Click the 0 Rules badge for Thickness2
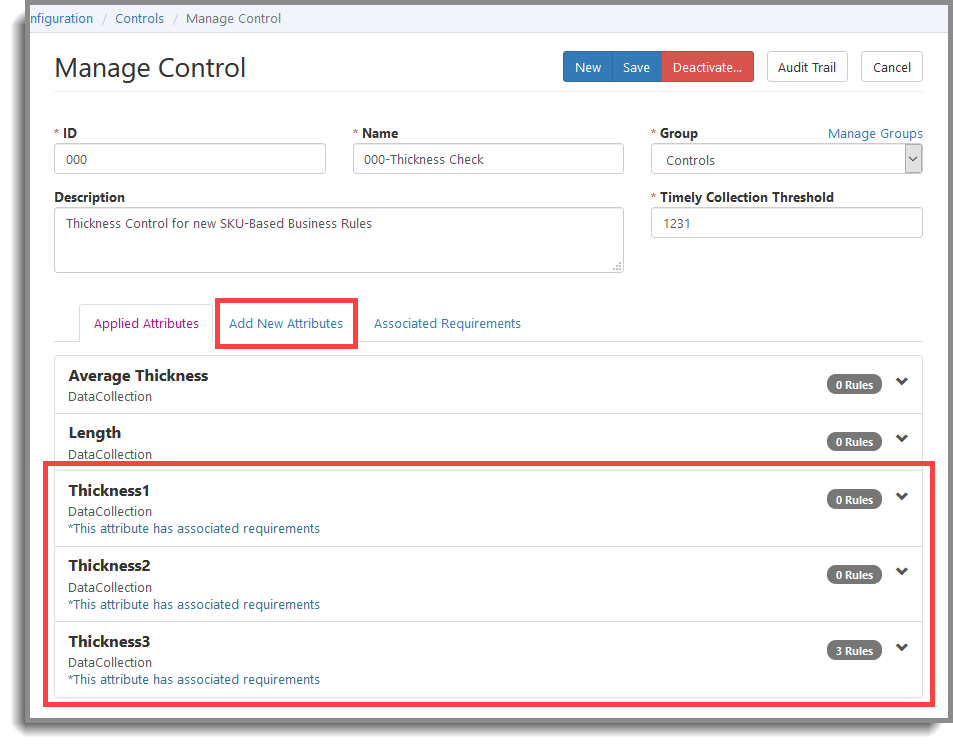This screenshot has width=953, height=748. pyautogui.click(x=853, y=575)
